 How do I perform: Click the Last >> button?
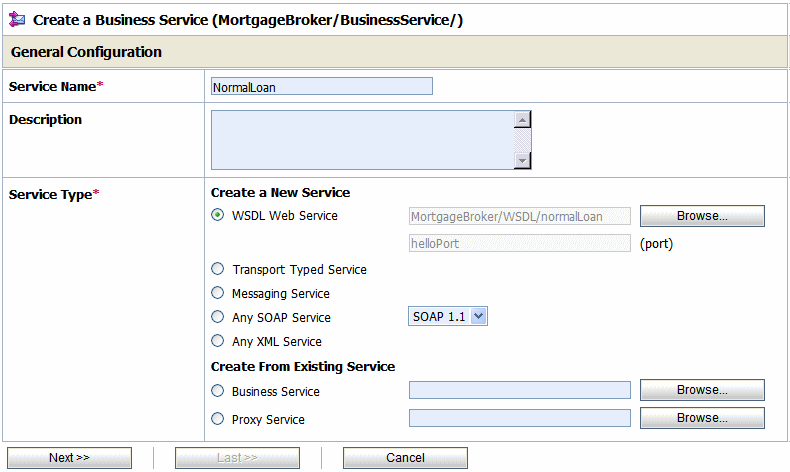(237, 458)
